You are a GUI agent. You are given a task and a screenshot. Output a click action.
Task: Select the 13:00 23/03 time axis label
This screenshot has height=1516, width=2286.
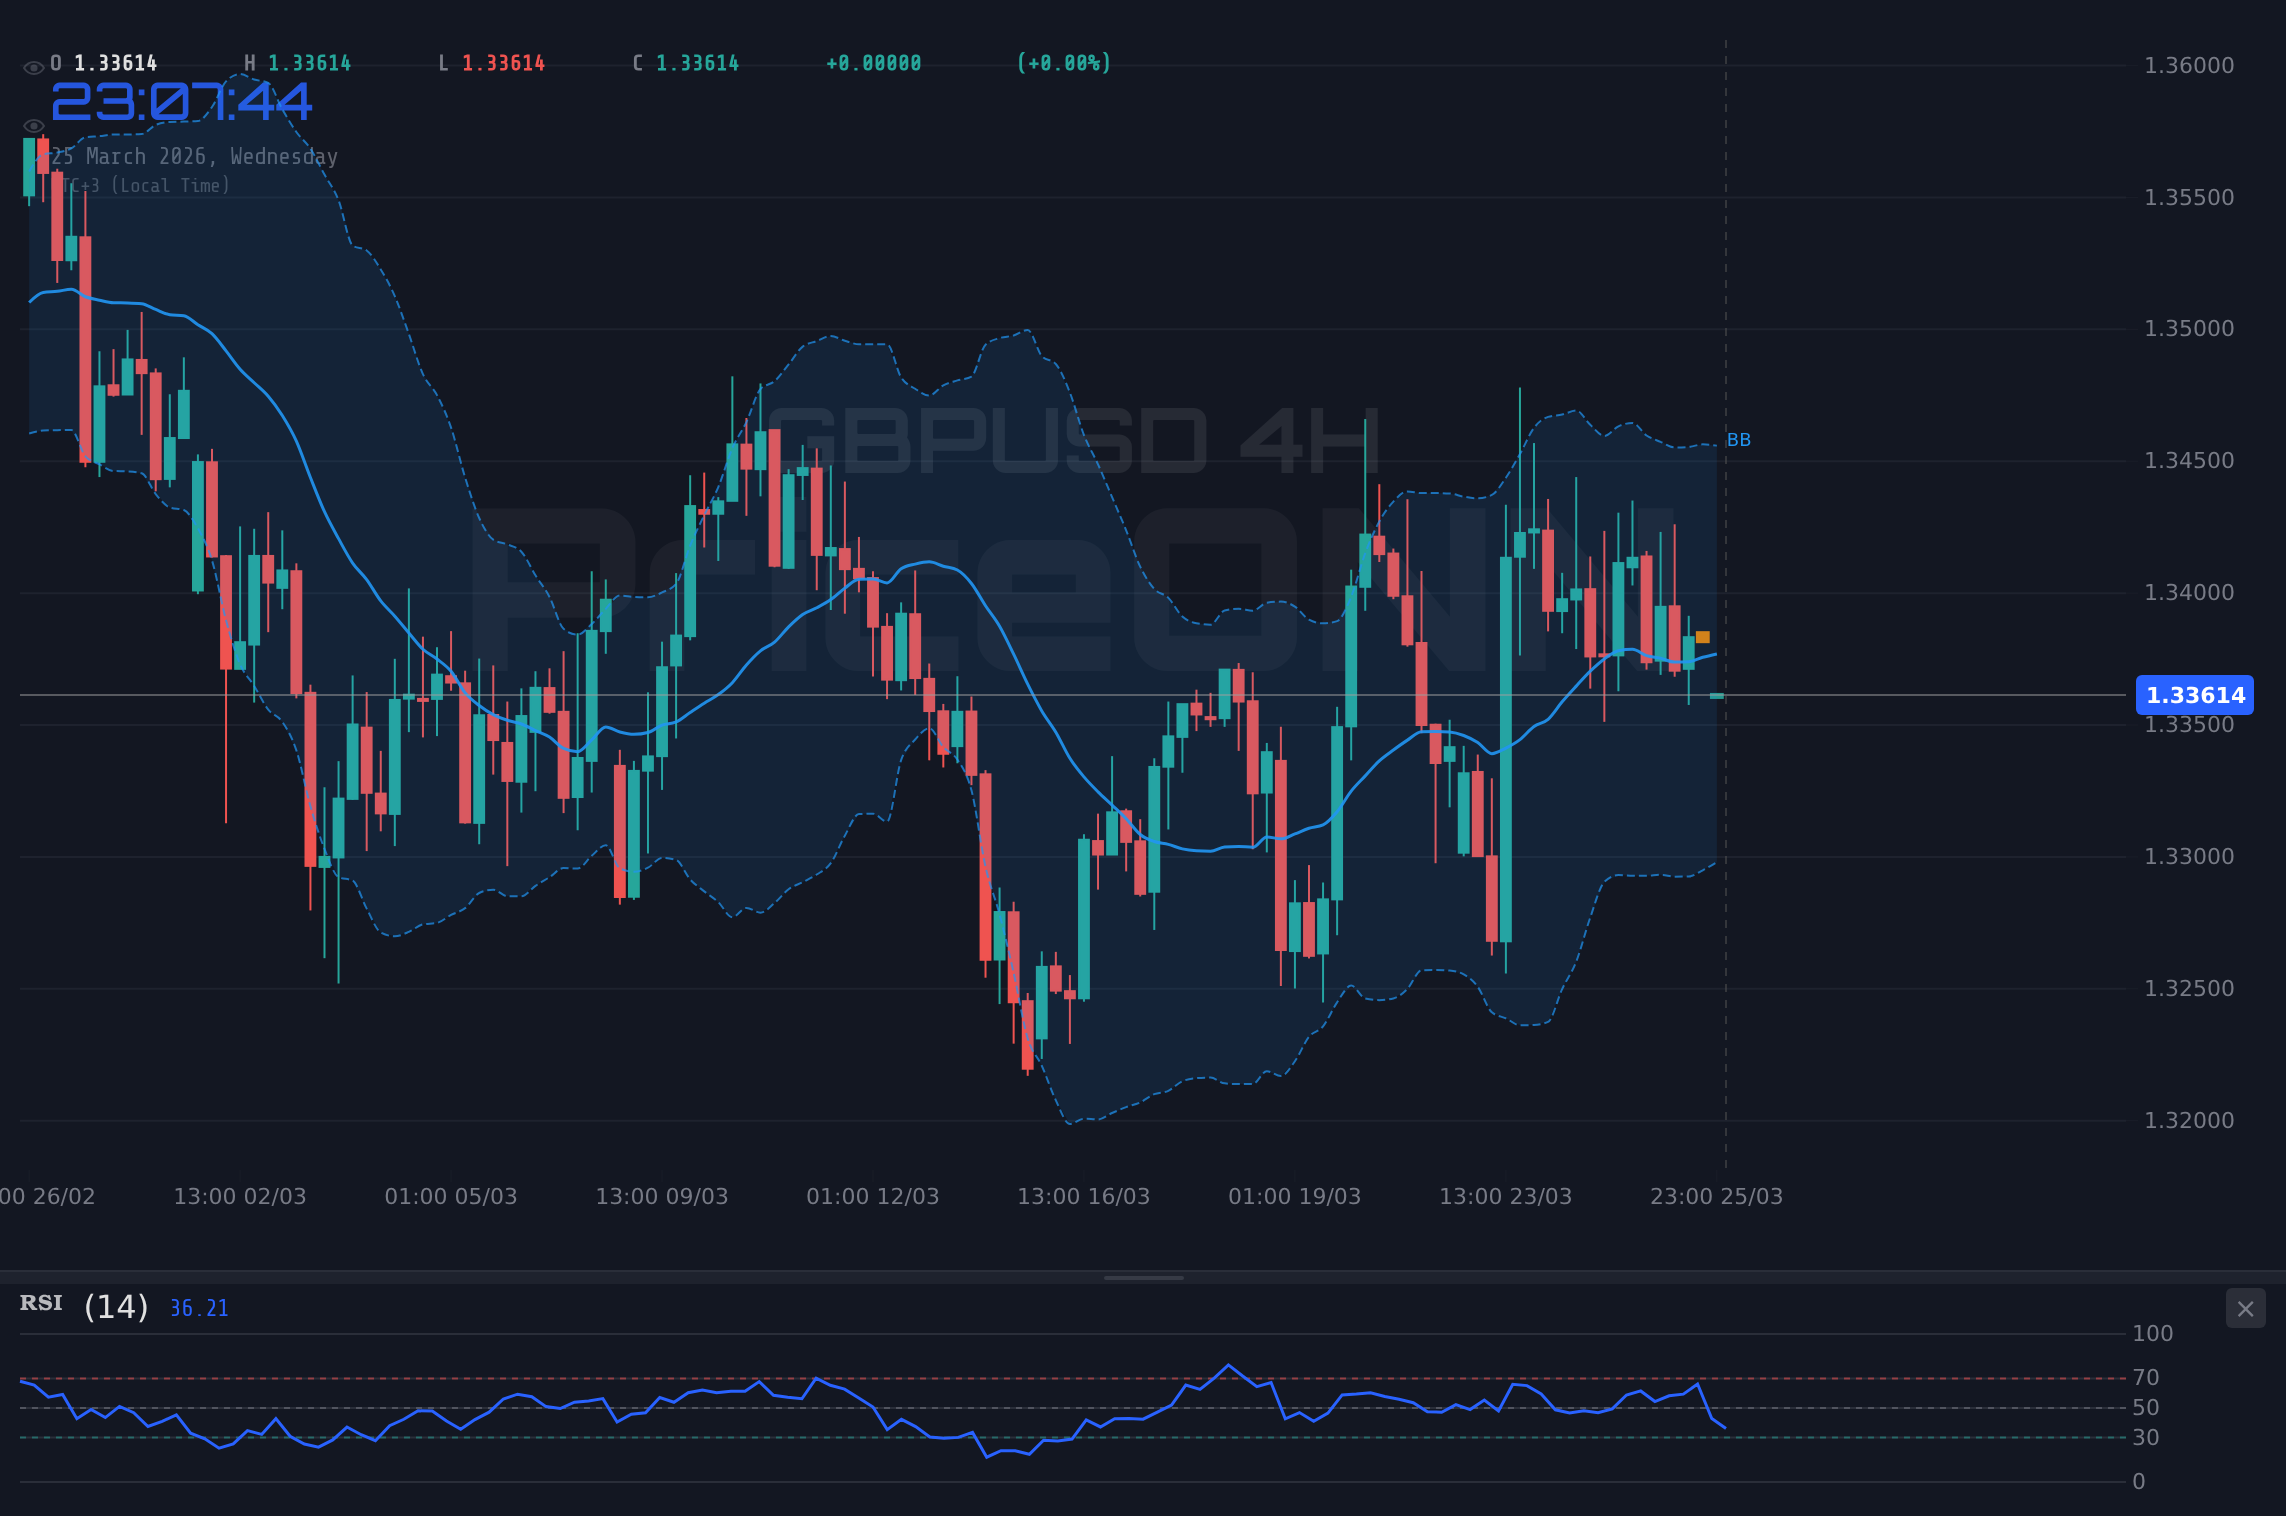[1506, 1195]
